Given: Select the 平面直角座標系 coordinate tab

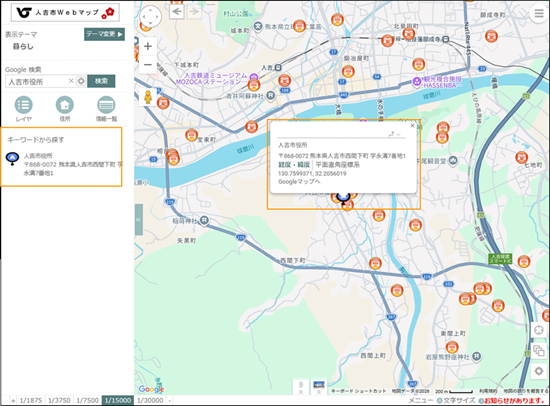Looking at the screenshot, I should 337,165.
